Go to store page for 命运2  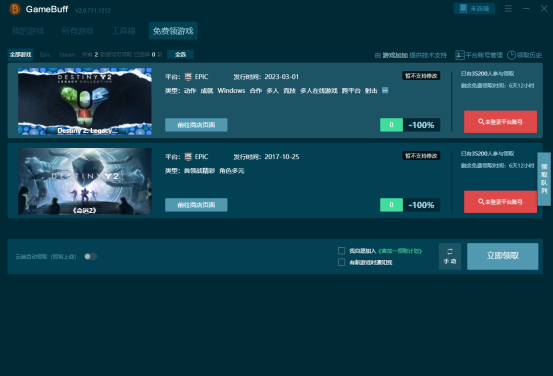click(x=196, y=205)
